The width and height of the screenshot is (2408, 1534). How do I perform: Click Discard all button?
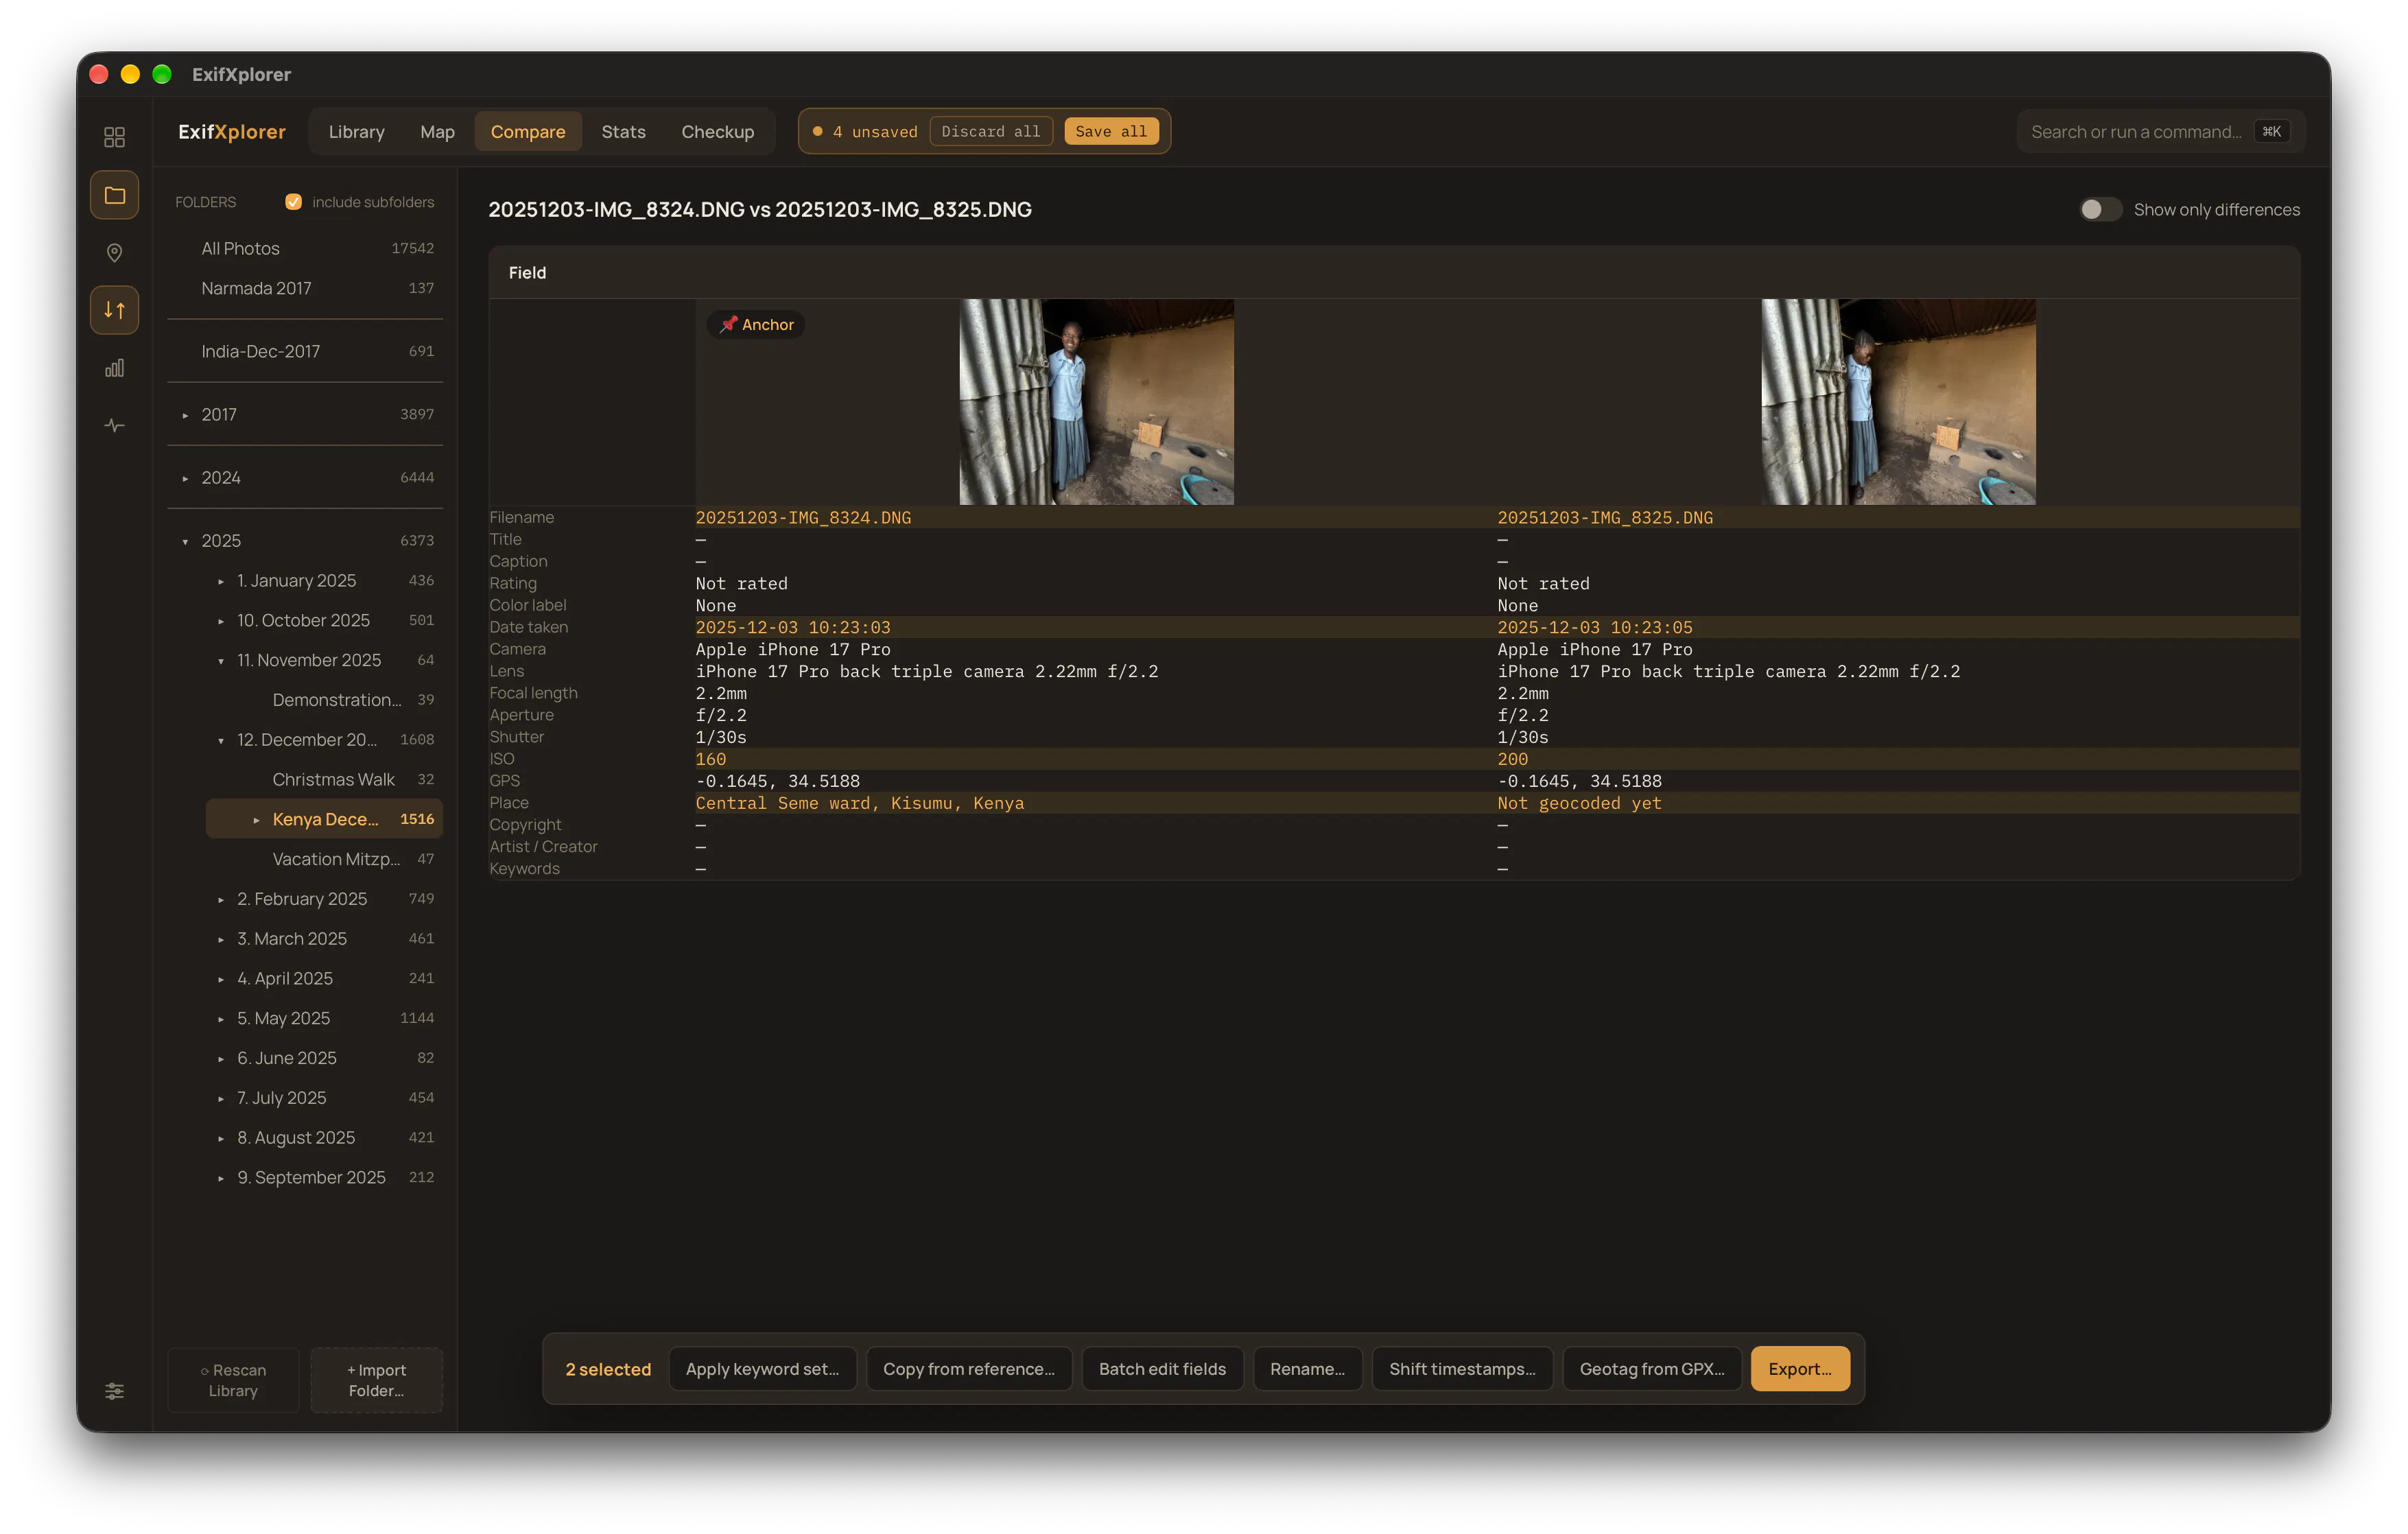(990, 132)
